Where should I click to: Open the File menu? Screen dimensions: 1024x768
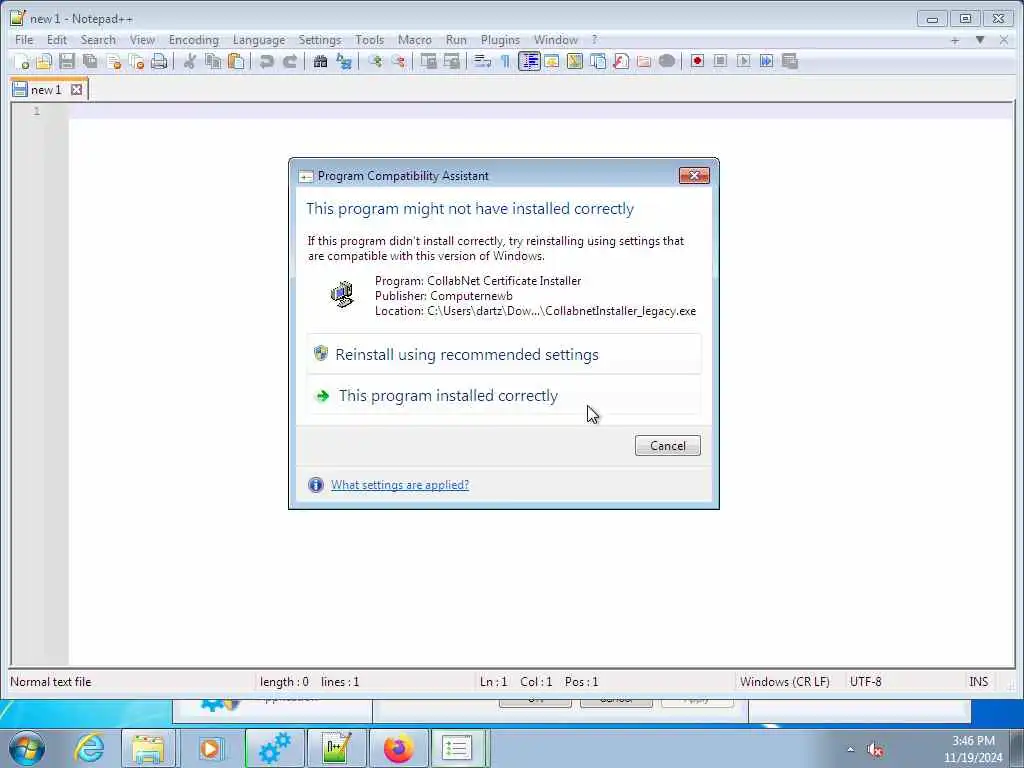24,40
